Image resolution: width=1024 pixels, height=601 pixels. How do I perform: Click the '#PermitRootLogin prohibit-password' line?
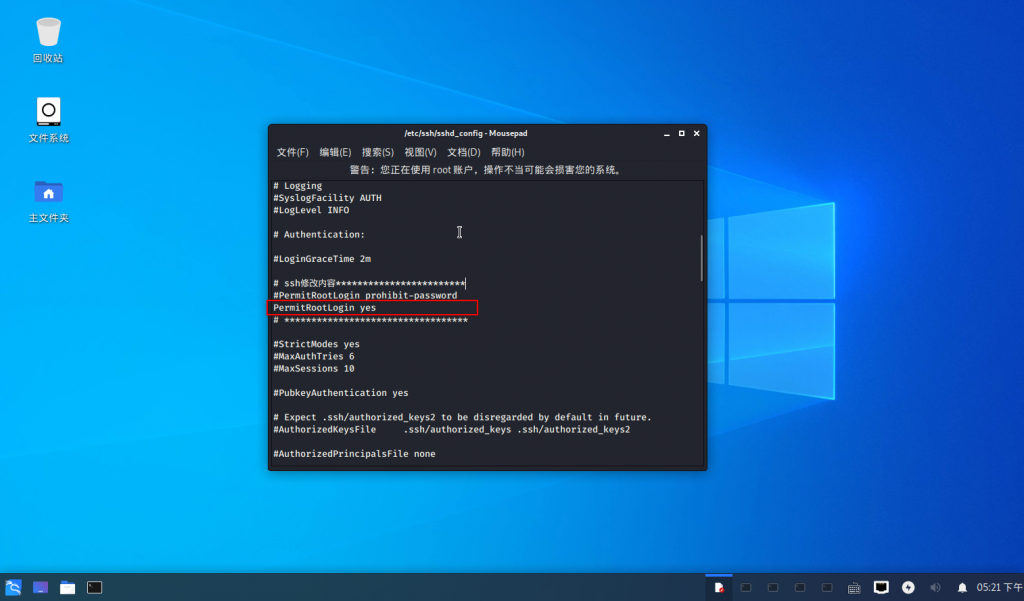tap(365, 295)
